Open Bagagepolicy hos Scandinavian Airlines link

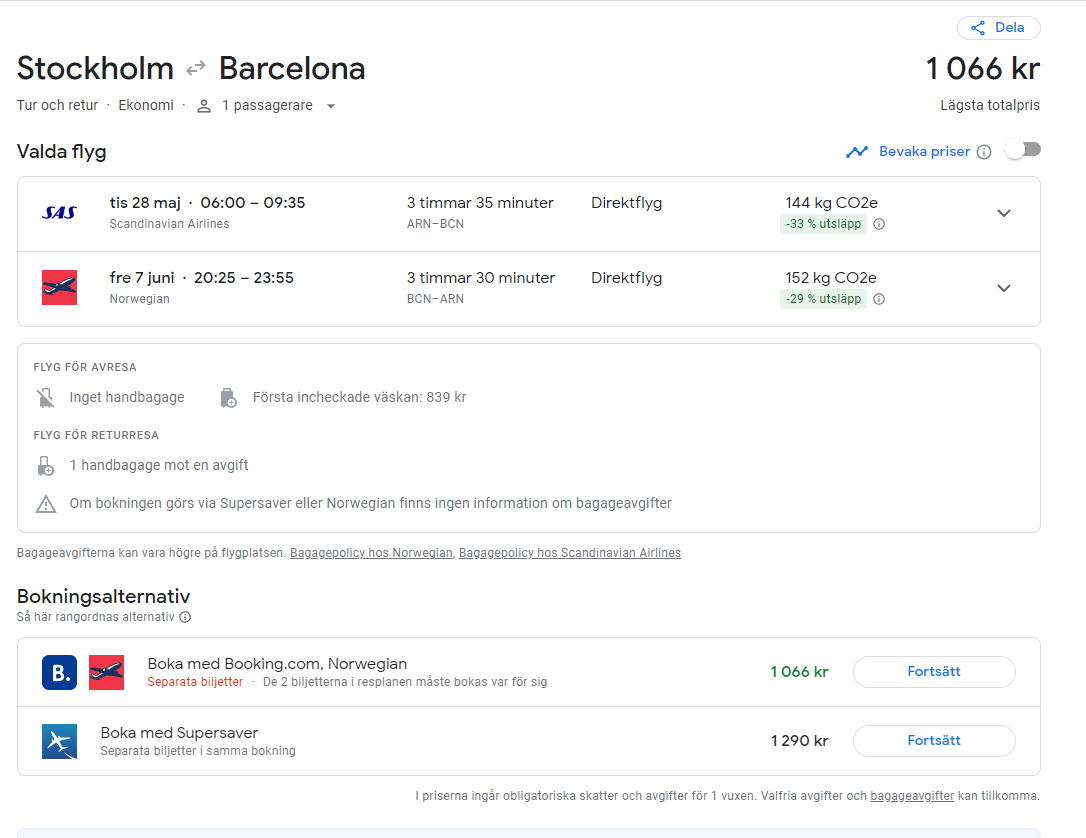[569, 553]
